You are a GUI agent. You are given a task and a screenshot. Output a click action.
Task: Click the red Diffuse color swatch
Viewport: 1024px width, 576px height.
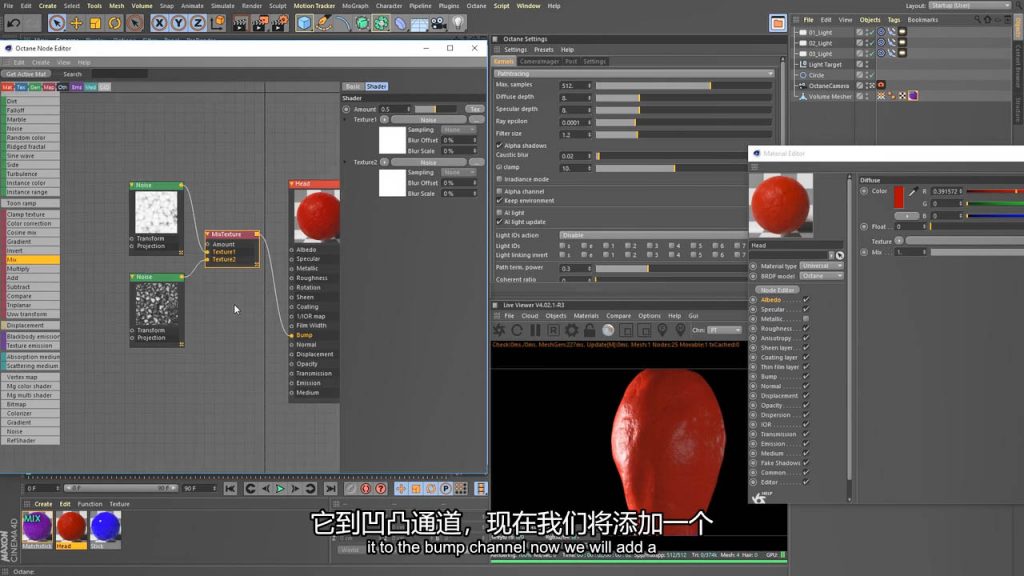tap(899, 197)
